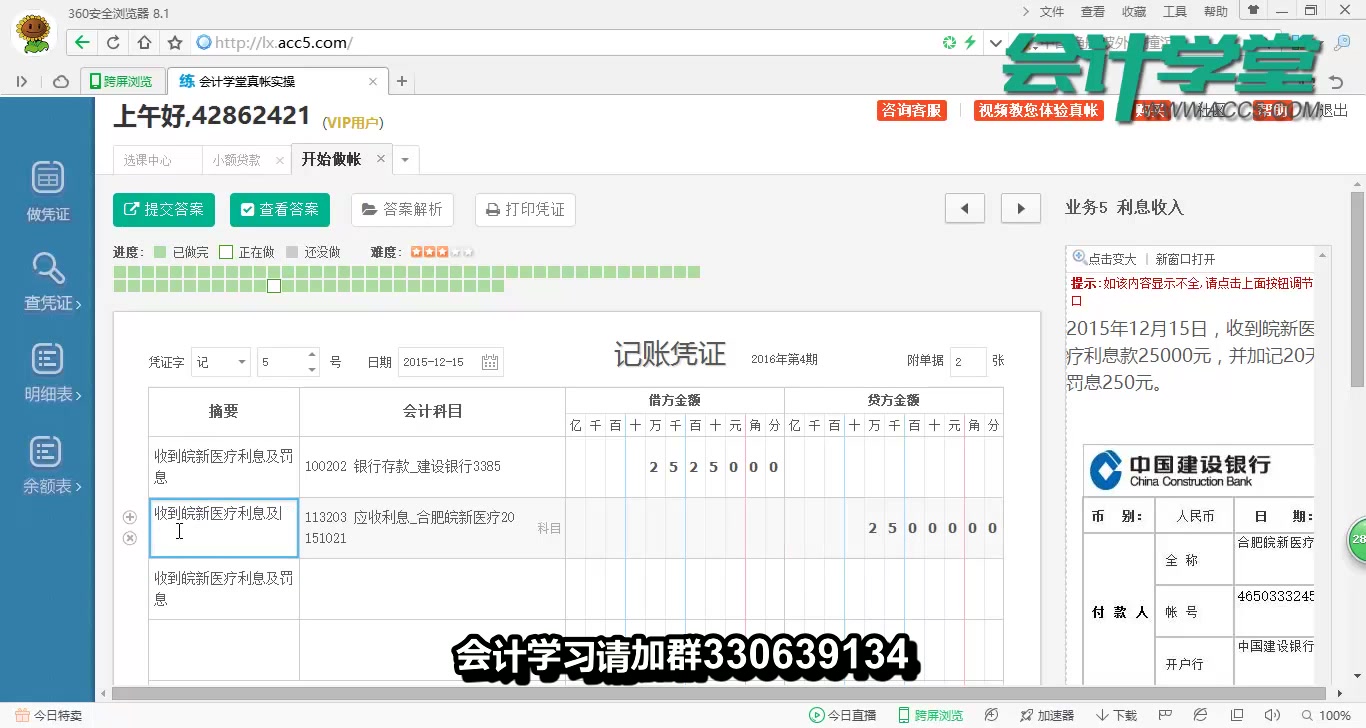The image size is (1366, 728).
Task: Open the 工具 menu
Action: [x=1174, y=12]
